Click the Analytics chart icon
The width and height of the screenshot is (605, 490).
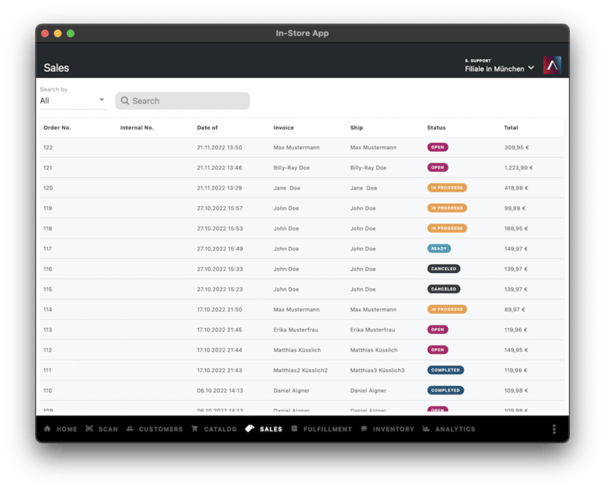coord(426,429)
